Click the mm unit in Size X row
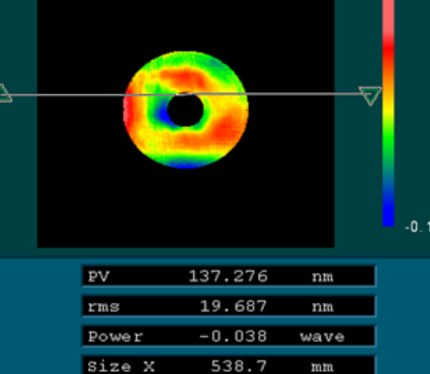 [322, 367]
